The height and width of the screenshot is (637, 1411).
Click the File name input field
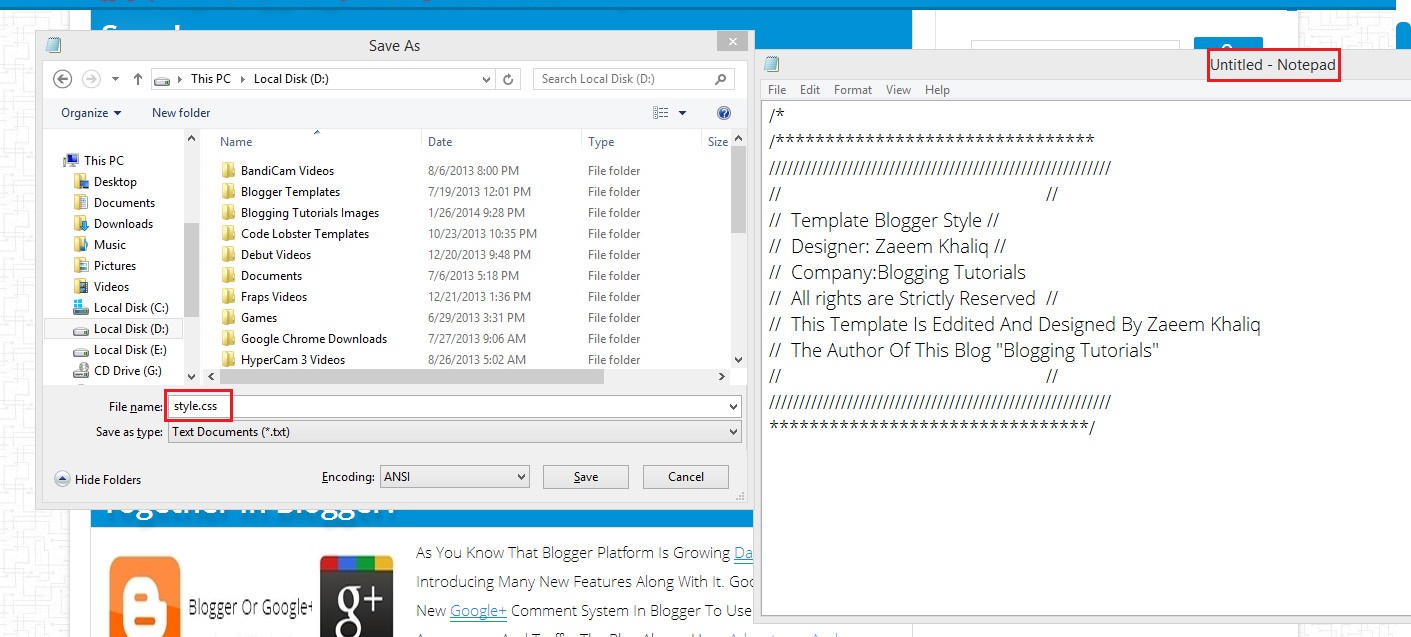pyautogui.click(x=455, y=407)
